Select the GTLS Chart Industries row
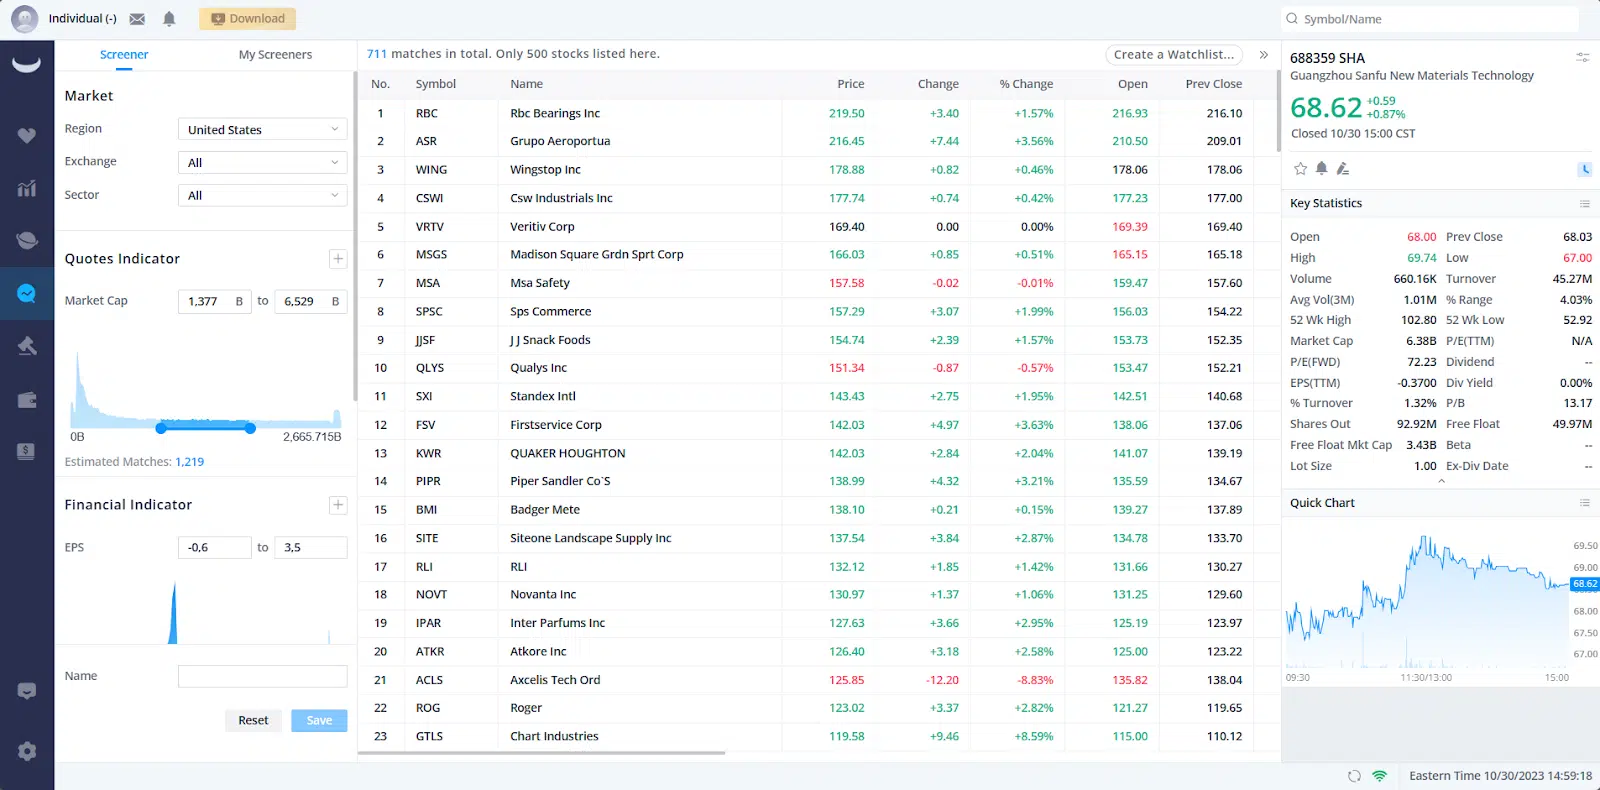Viewport: 1600px width, 790px height. point(817,736)
